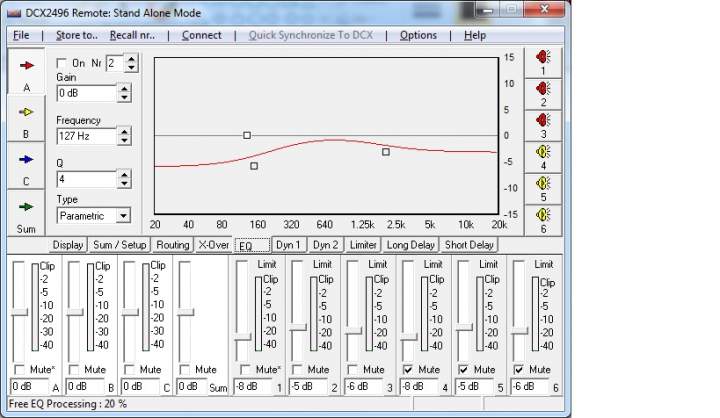
Task: Unmute output 5
Action: pyautogui.click(x=463, y=369)
